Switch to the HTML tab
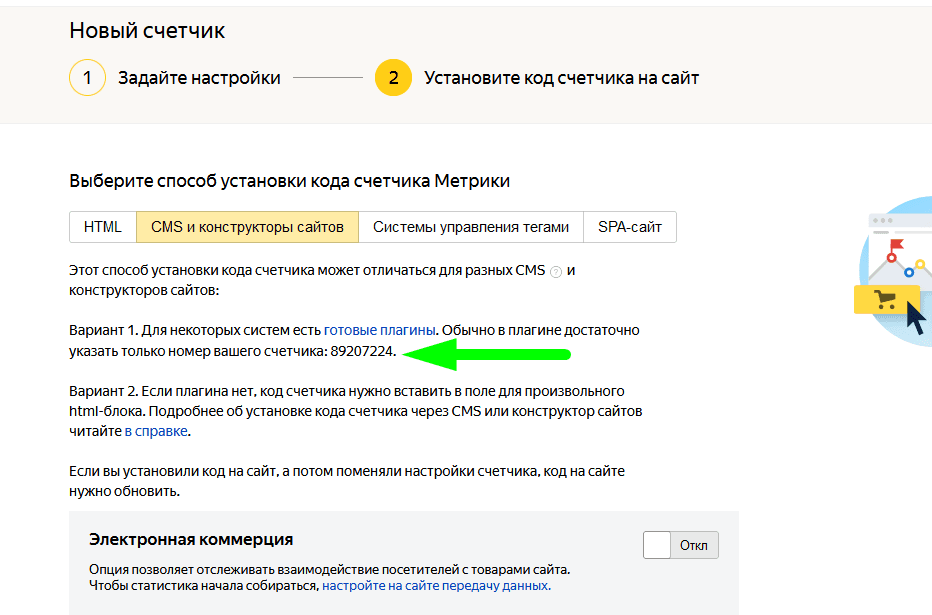932x615 pixels. pyautogui.click(x=103, y=227)
